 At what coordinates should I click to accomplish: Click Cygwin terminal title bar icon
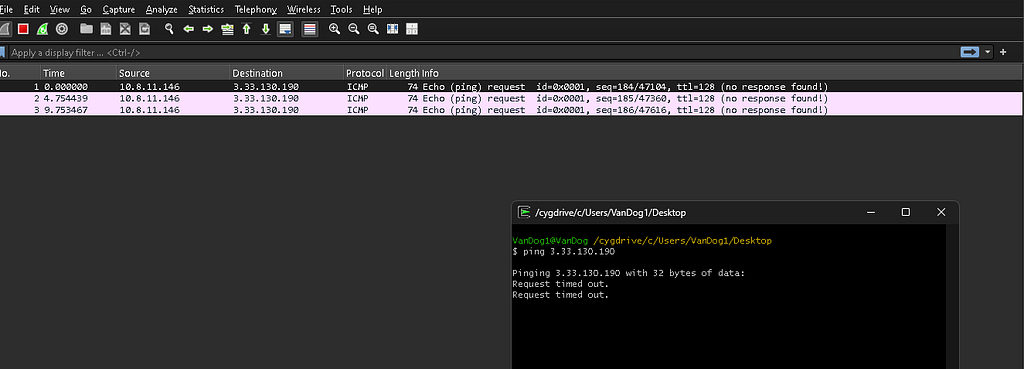523,212
